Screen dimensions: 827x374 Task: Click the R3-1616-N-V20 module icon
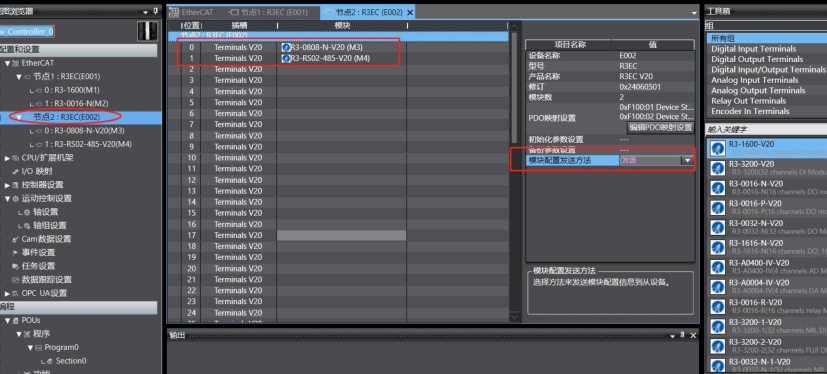click(x=717, y=247)
